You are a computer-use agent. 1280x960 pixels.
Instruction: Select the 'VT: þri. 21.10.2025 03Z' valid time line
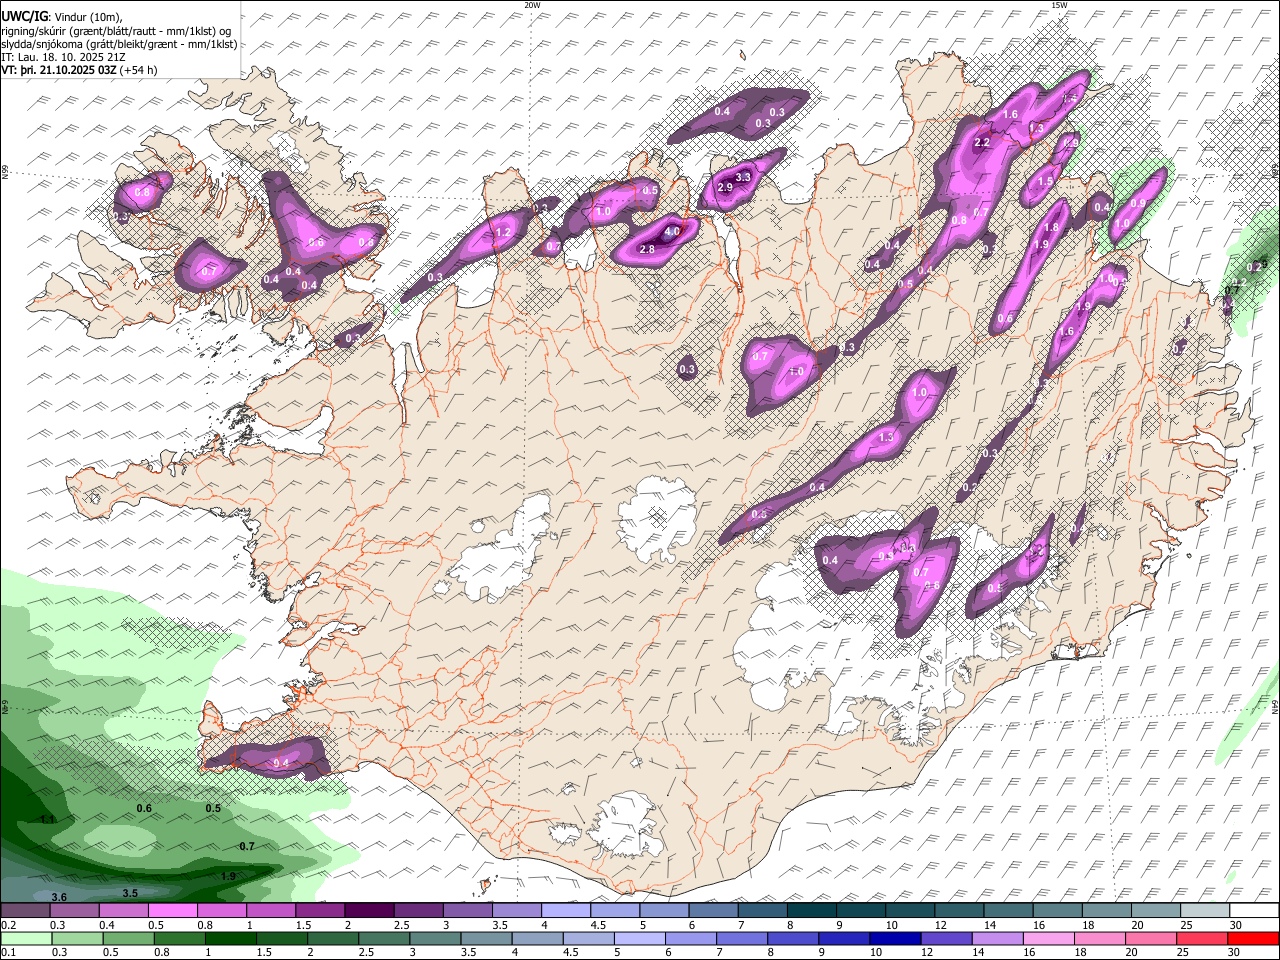(x=79, y=70)
